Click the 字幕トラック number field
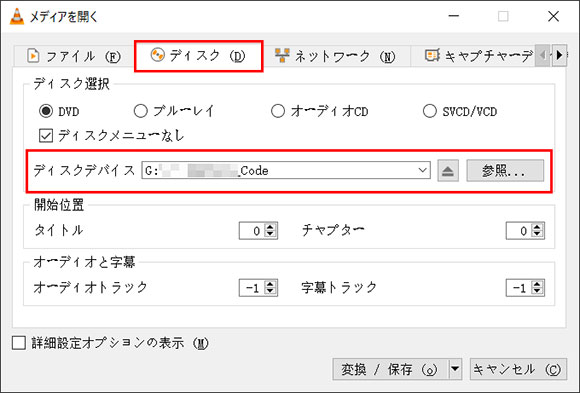 tap(519, 288)
